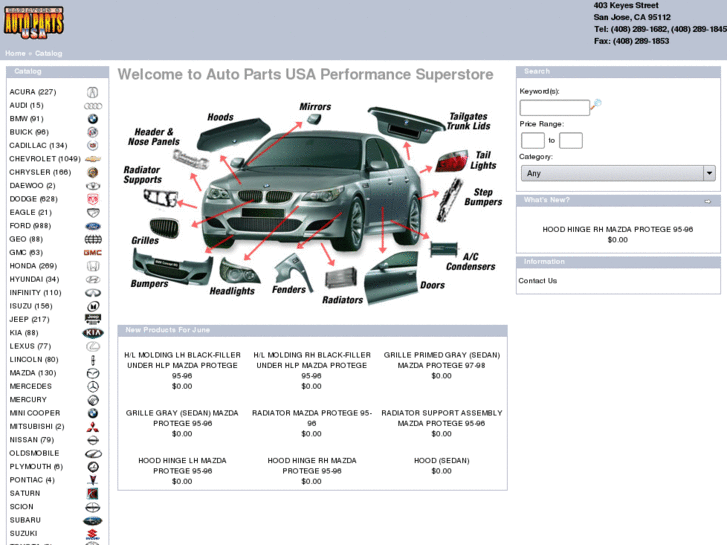Open RADIATOR MAZDA PROTEGE 95-98 product link

(312, 418)
